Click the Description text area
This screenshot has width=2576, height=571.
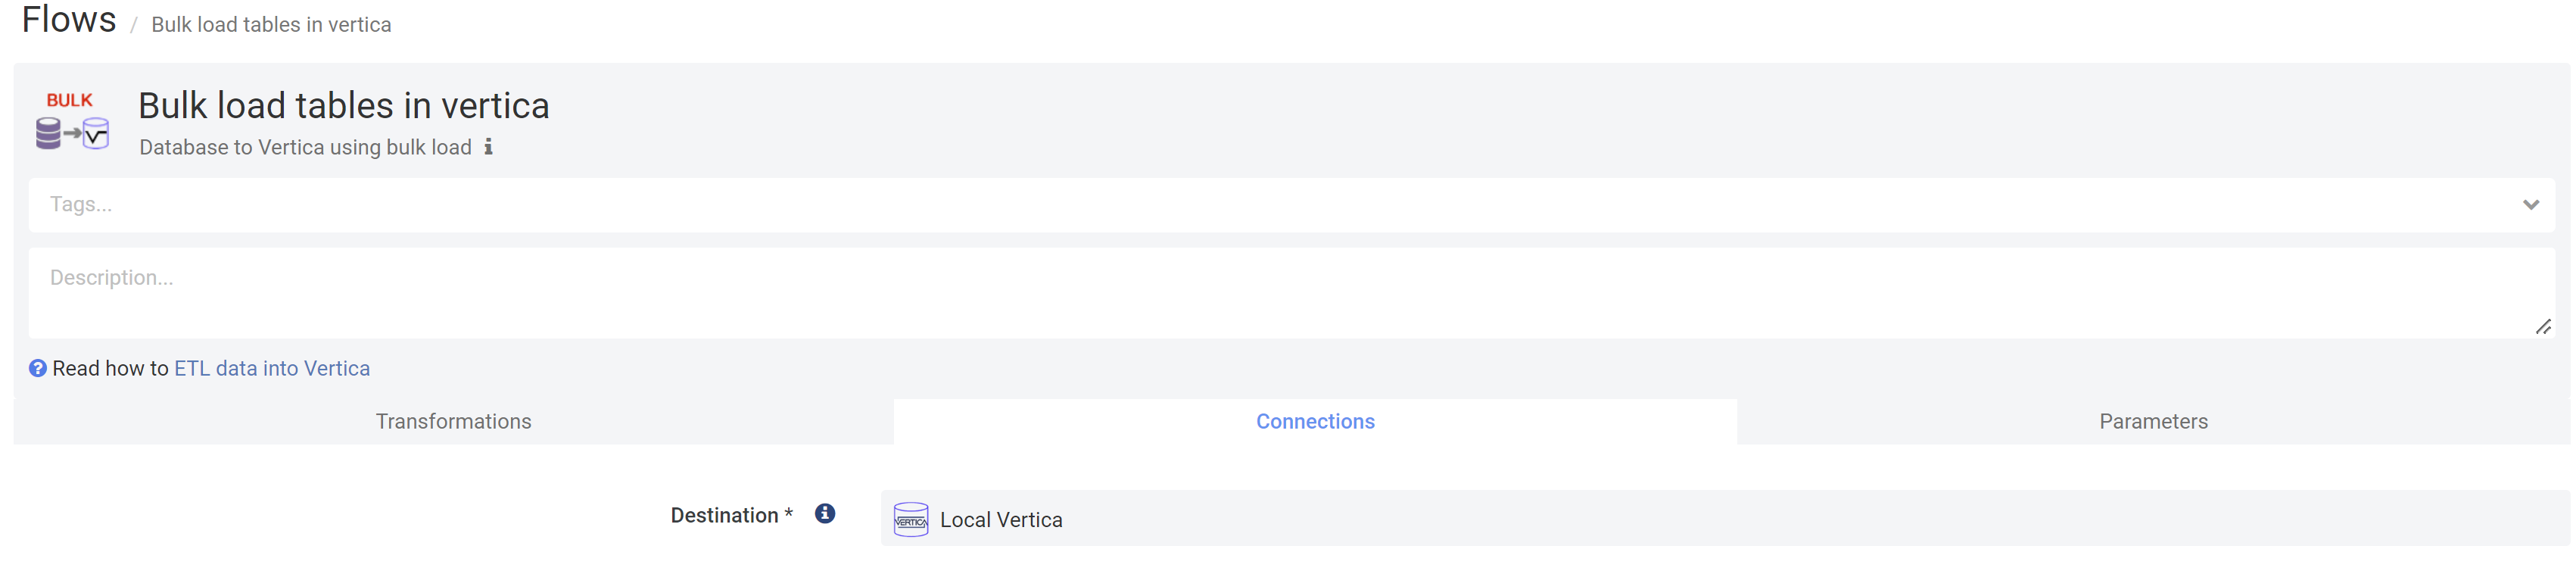coord(1291,293)
